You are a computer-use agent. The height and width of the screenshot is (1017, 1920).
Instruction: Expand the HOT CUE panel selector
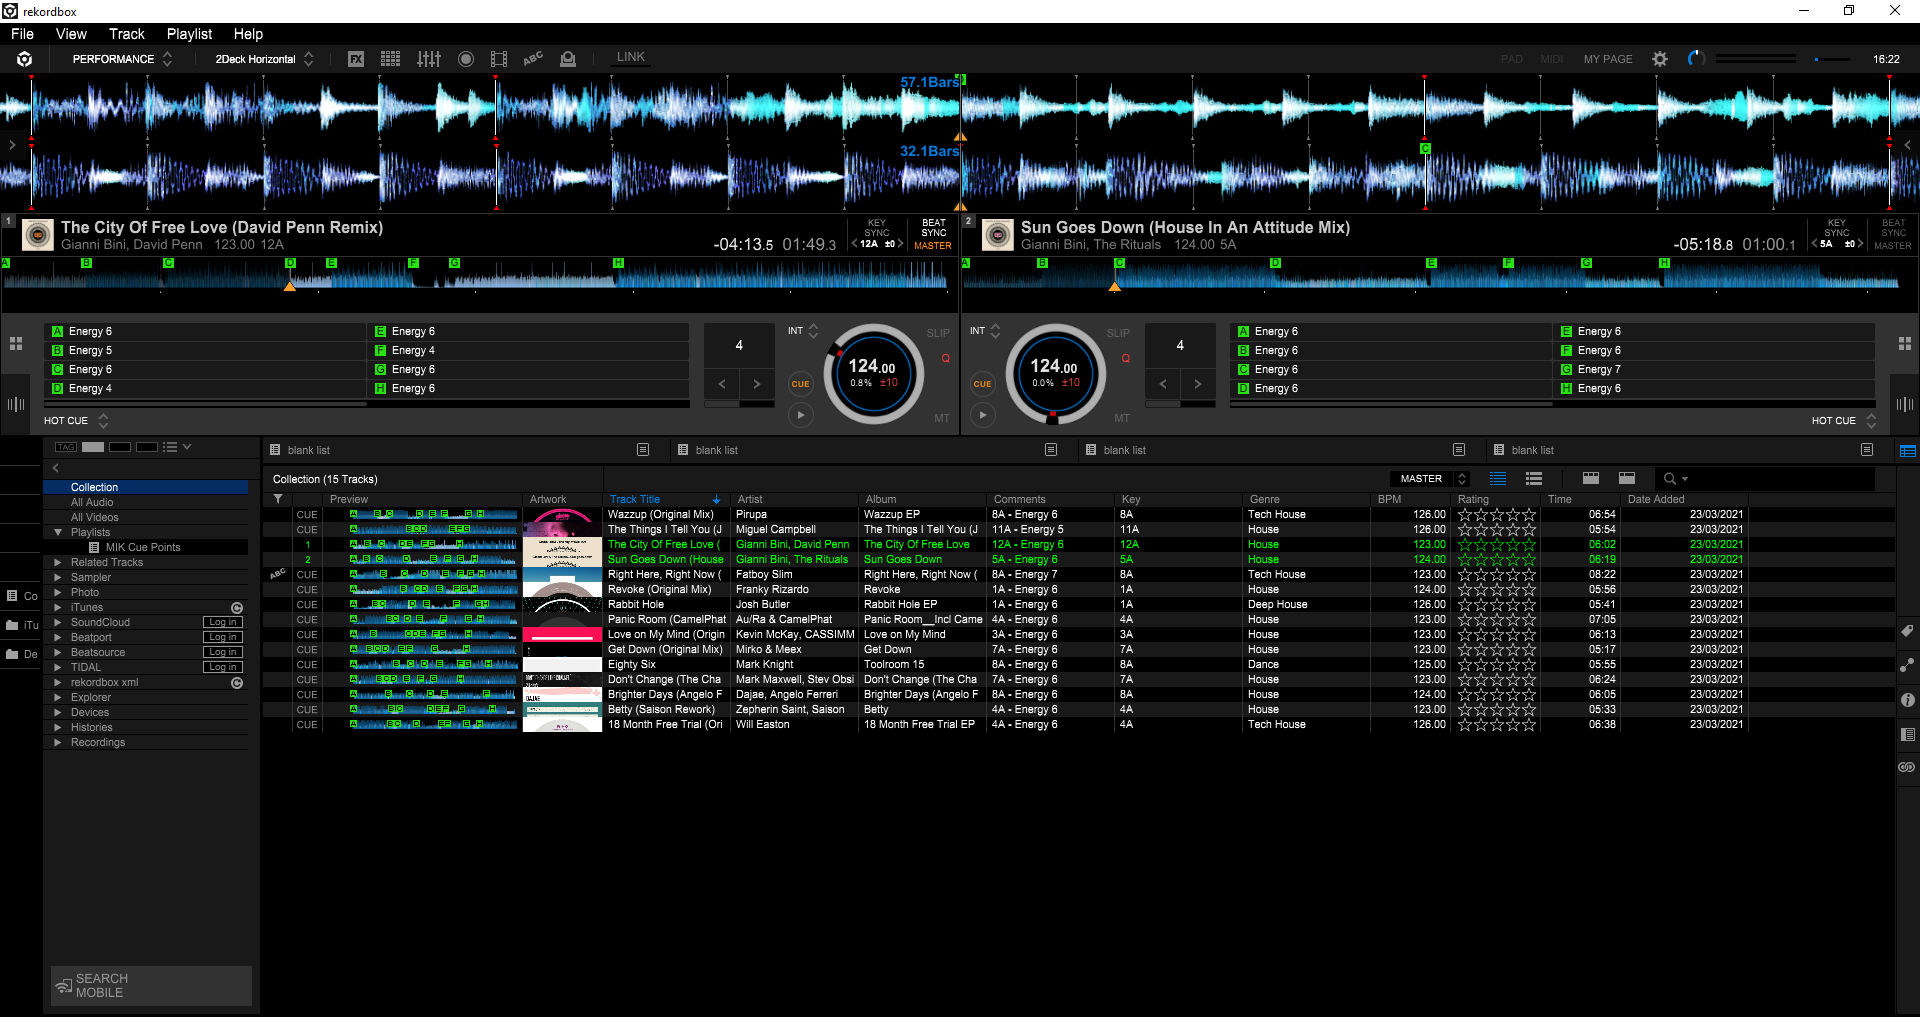(x=103, y=421)
